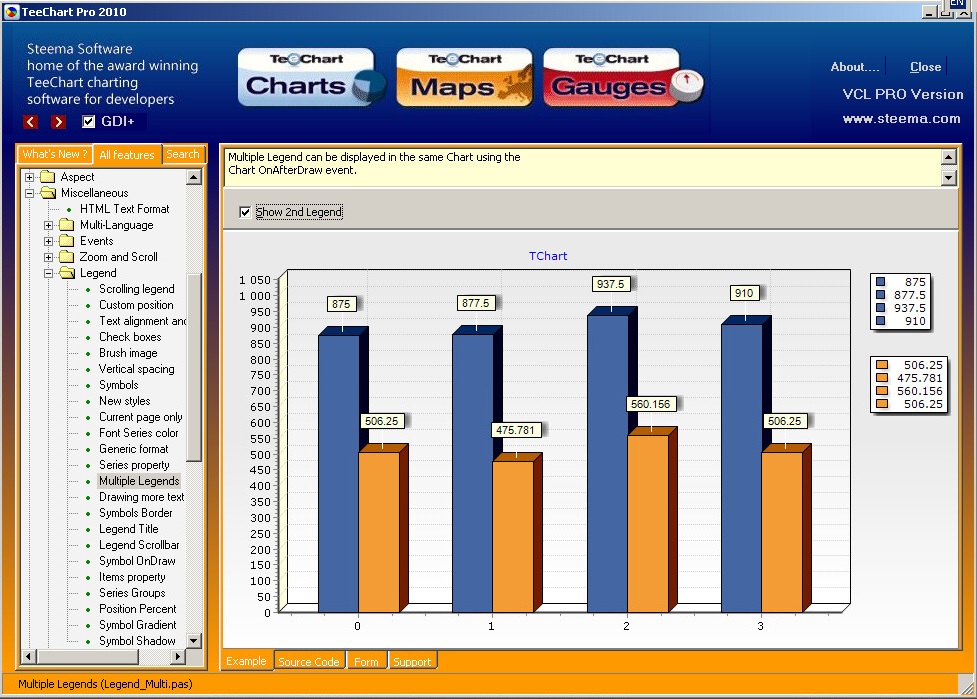Switch to the All features tab

(x=127, y=155)
